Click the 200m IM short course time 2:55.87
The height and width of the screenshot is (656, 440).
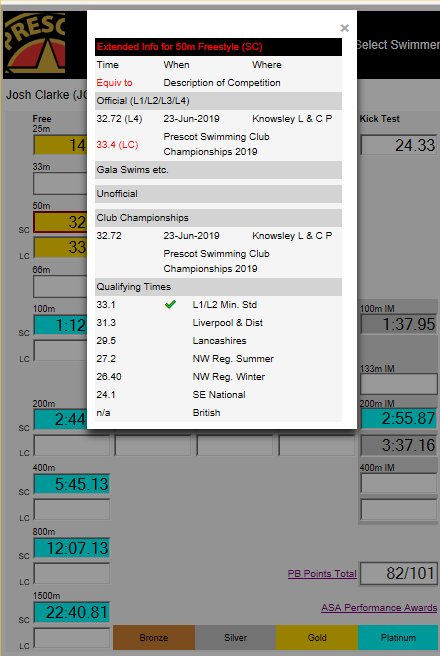pyautogui.click(x=399, y=418)
